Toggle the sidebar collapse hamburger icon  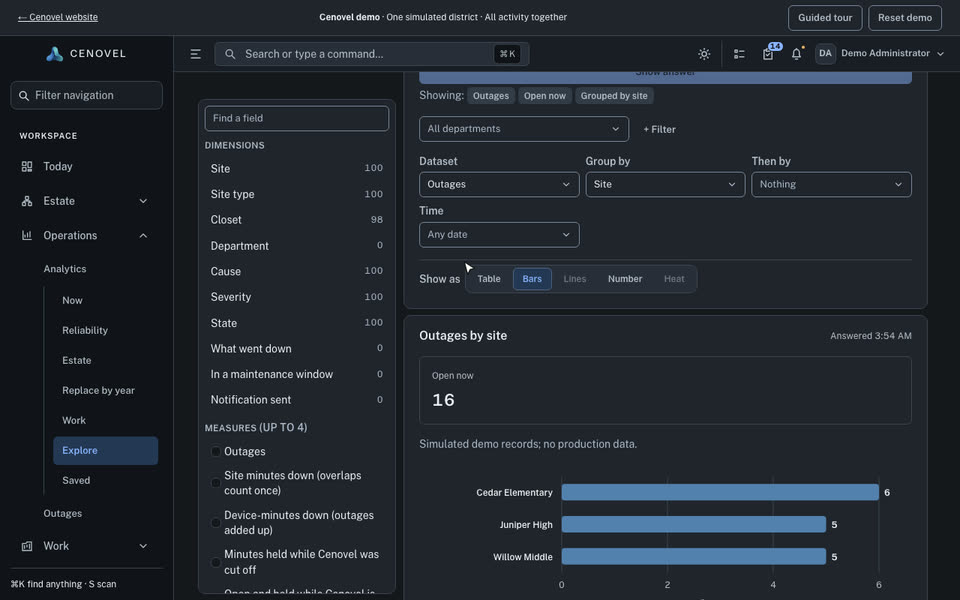[x=195, y=54]
